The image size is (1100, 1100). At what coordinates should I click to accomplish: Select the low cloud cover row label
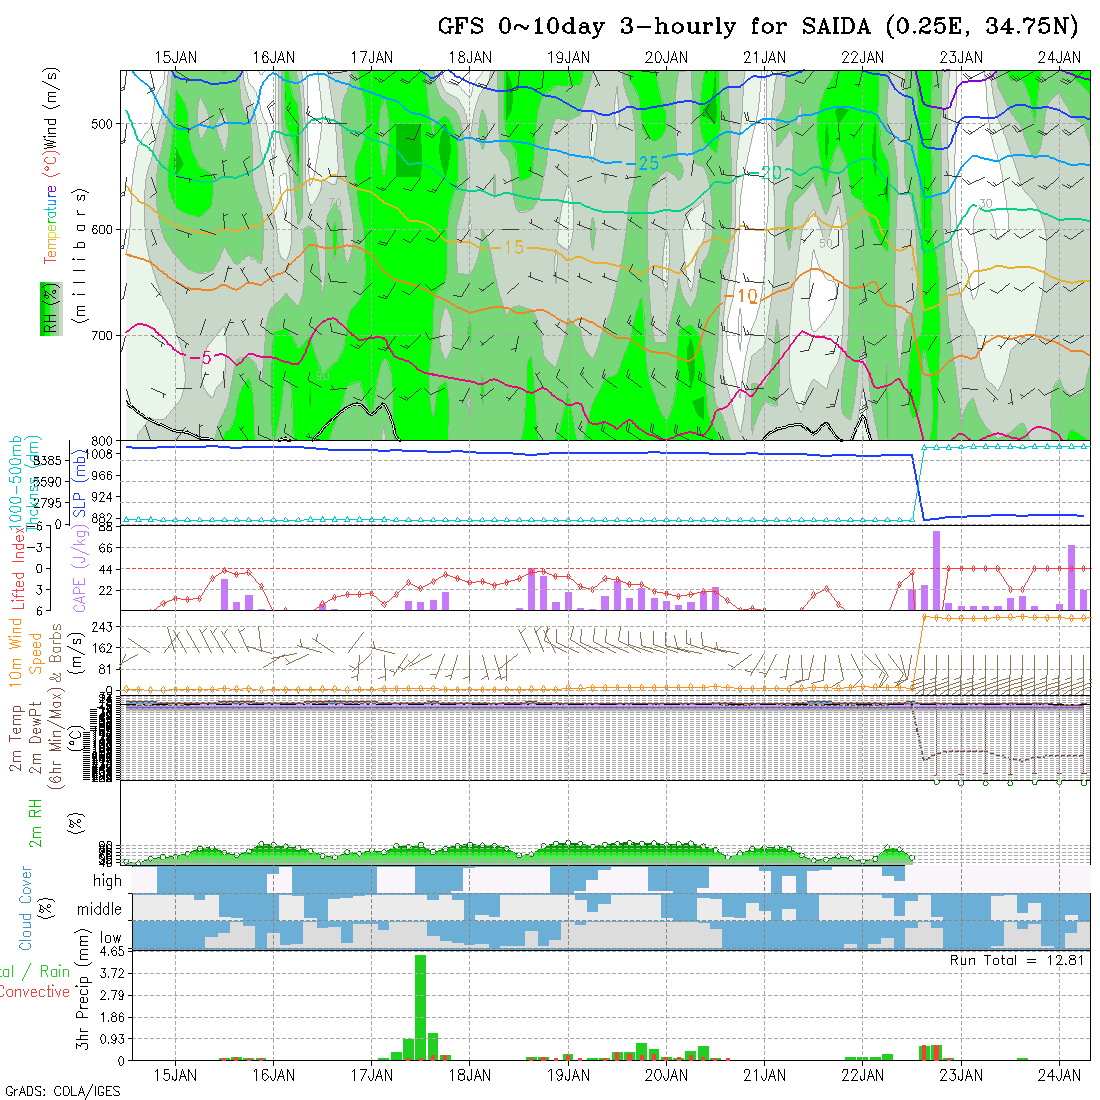coord(110,938)
